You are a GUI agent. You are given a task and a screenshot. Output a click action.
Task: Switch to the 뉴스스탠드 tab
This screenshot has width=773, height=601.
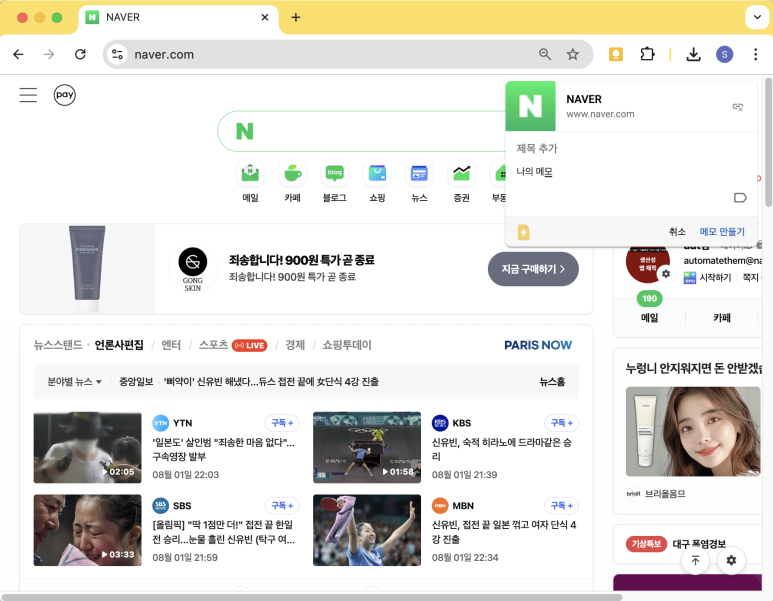(x=58, y=345)
